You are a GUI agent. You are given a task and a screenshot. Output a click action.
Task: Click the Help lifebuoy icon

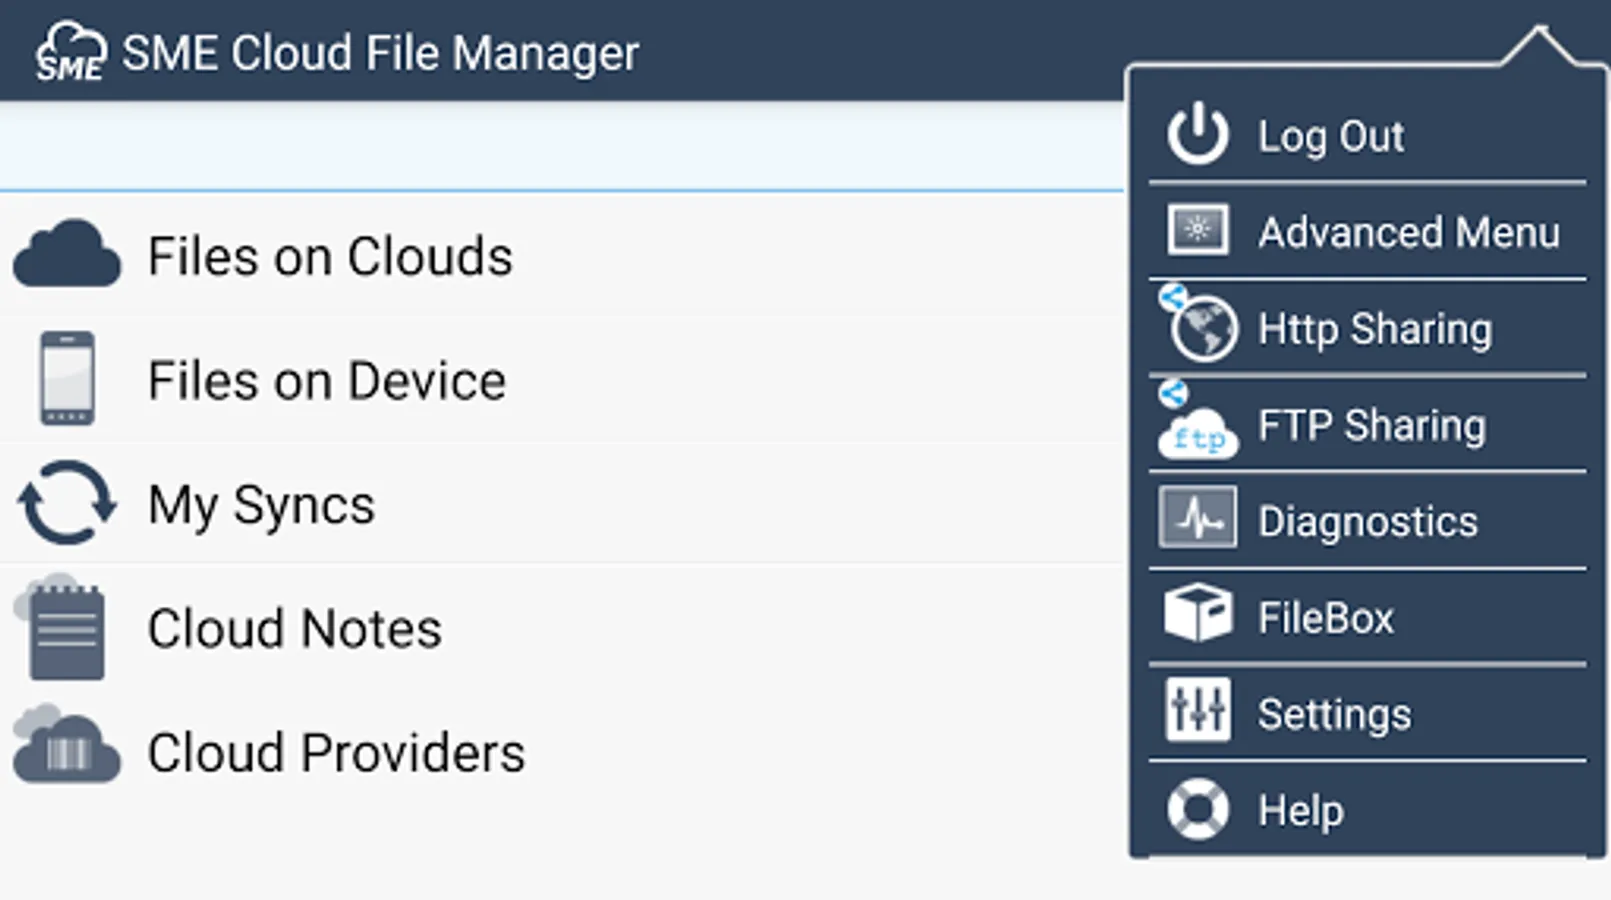tap(1197, 808)
